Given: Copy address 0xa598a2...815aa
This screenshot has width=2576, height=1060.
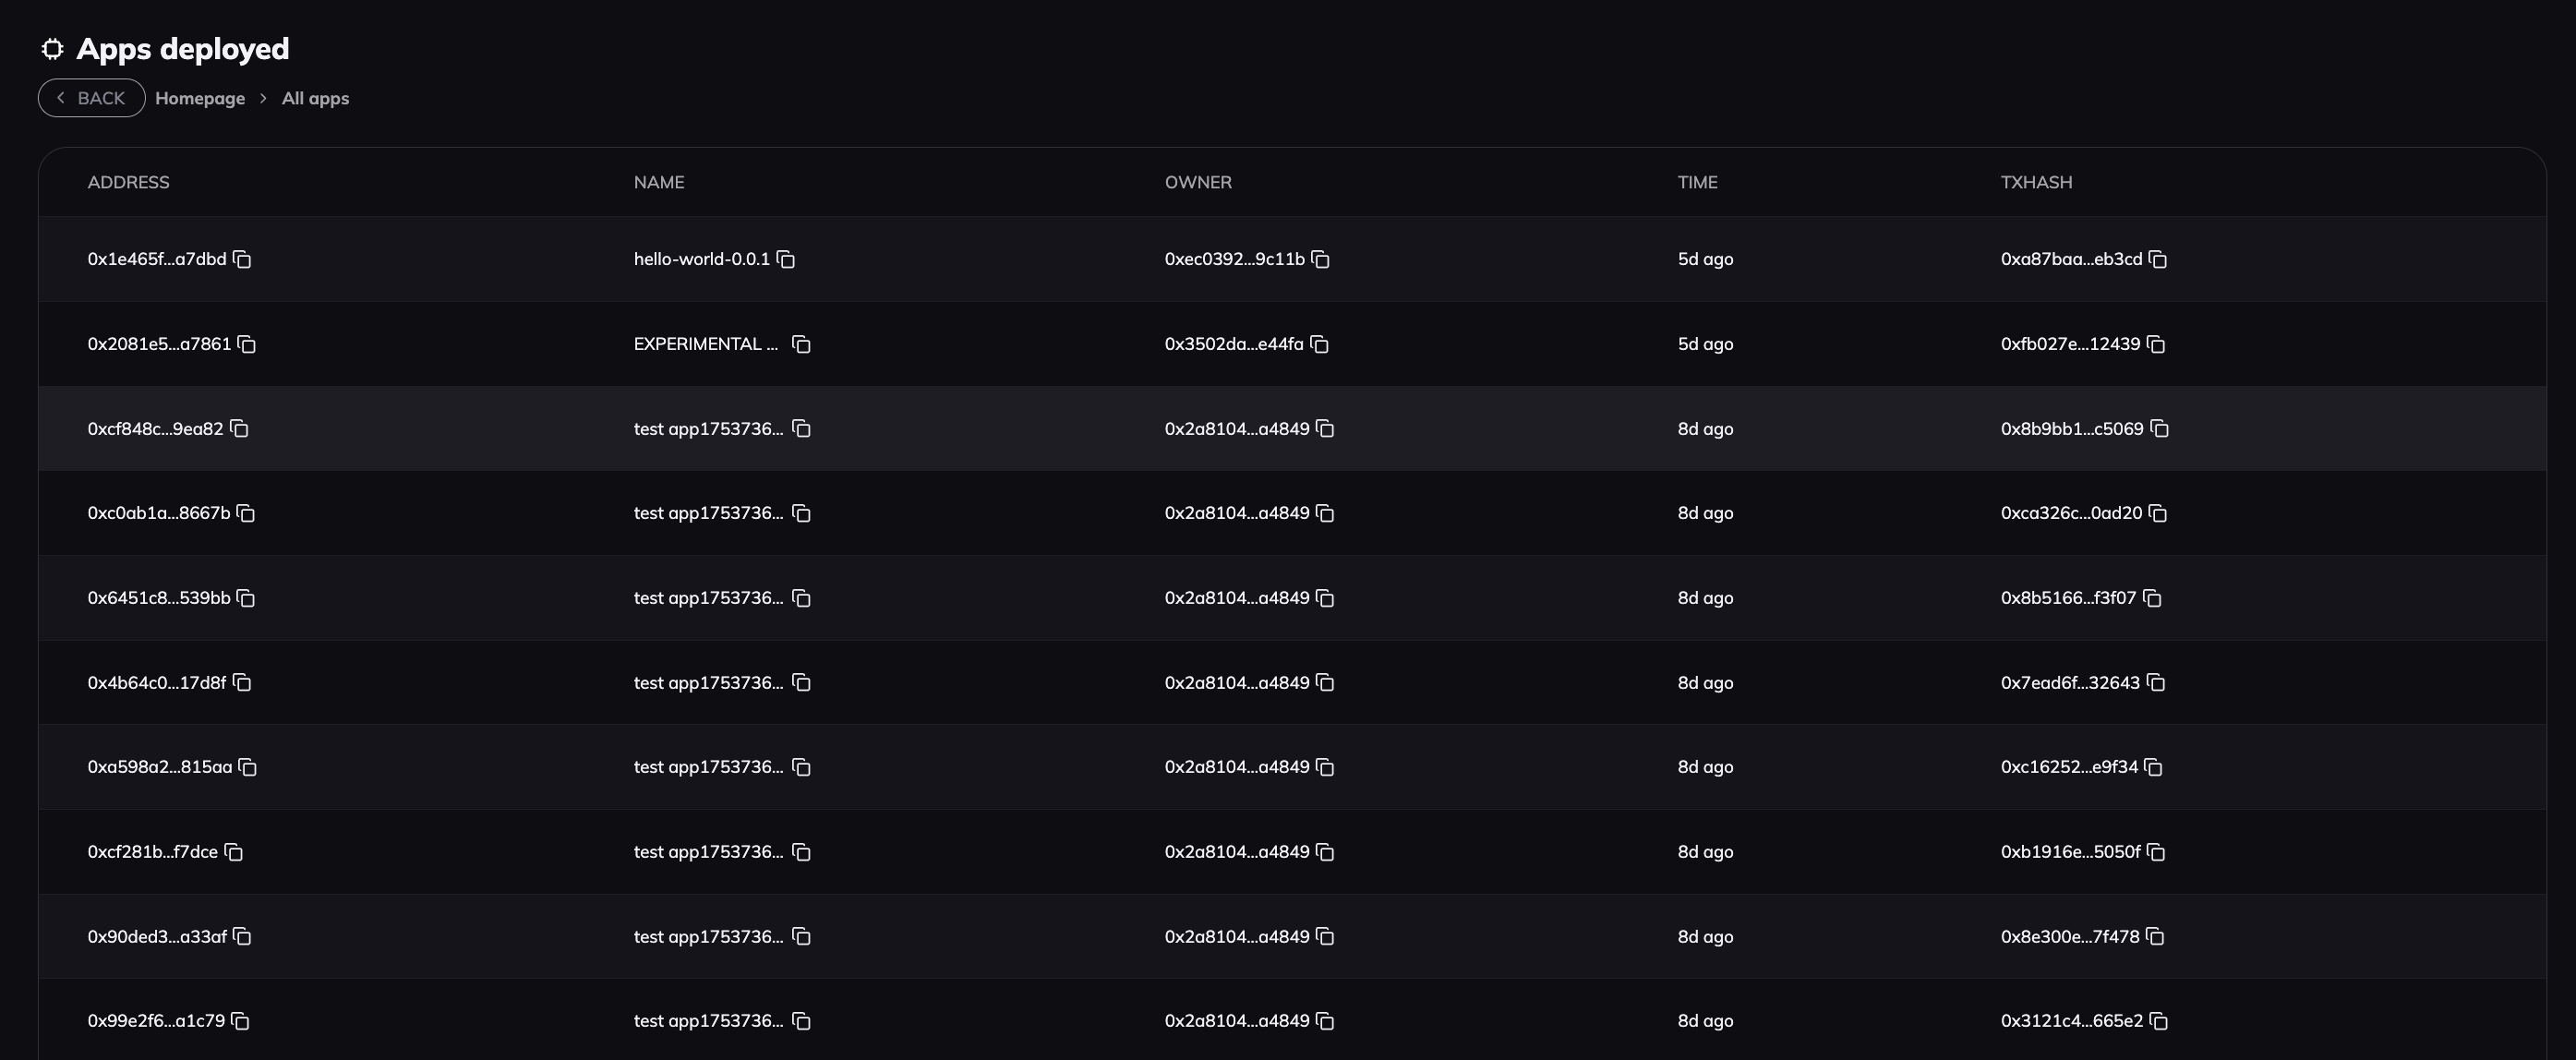Looking at the screenshot, I should tap(248, 768).
